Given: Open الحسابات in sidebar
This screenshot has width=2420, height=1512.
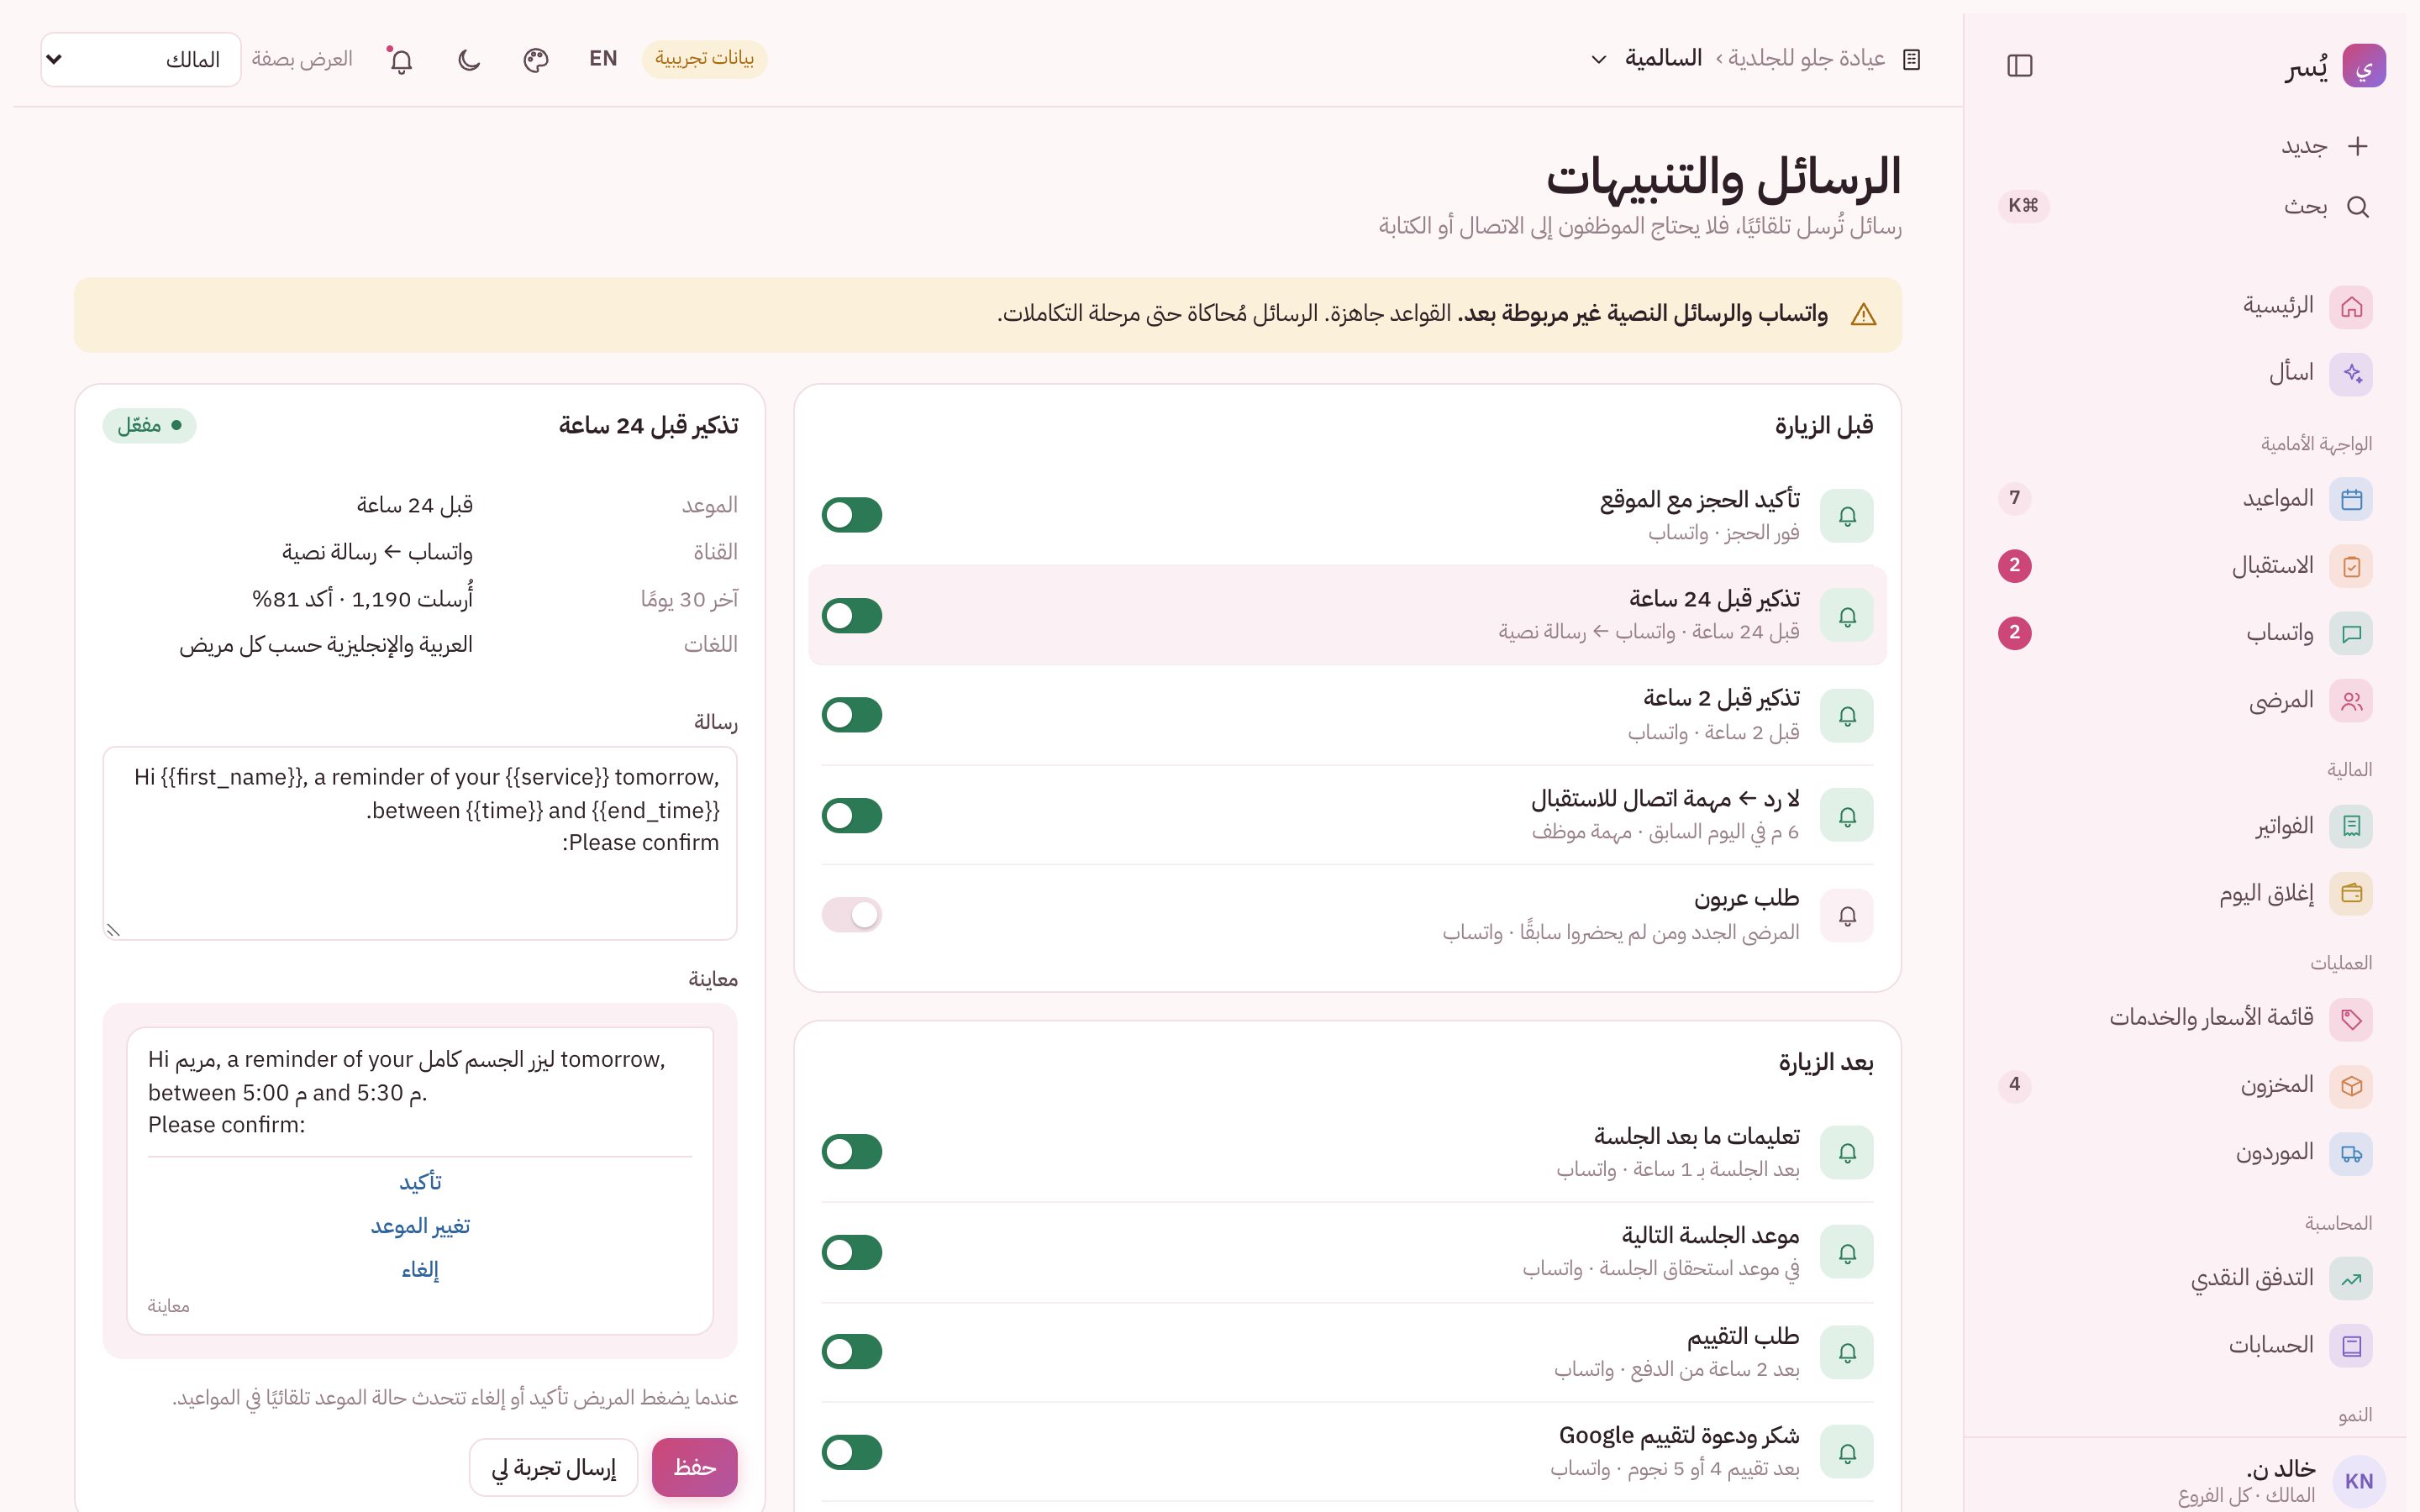Looking at the screenshot, I should click(2186, 1345).
